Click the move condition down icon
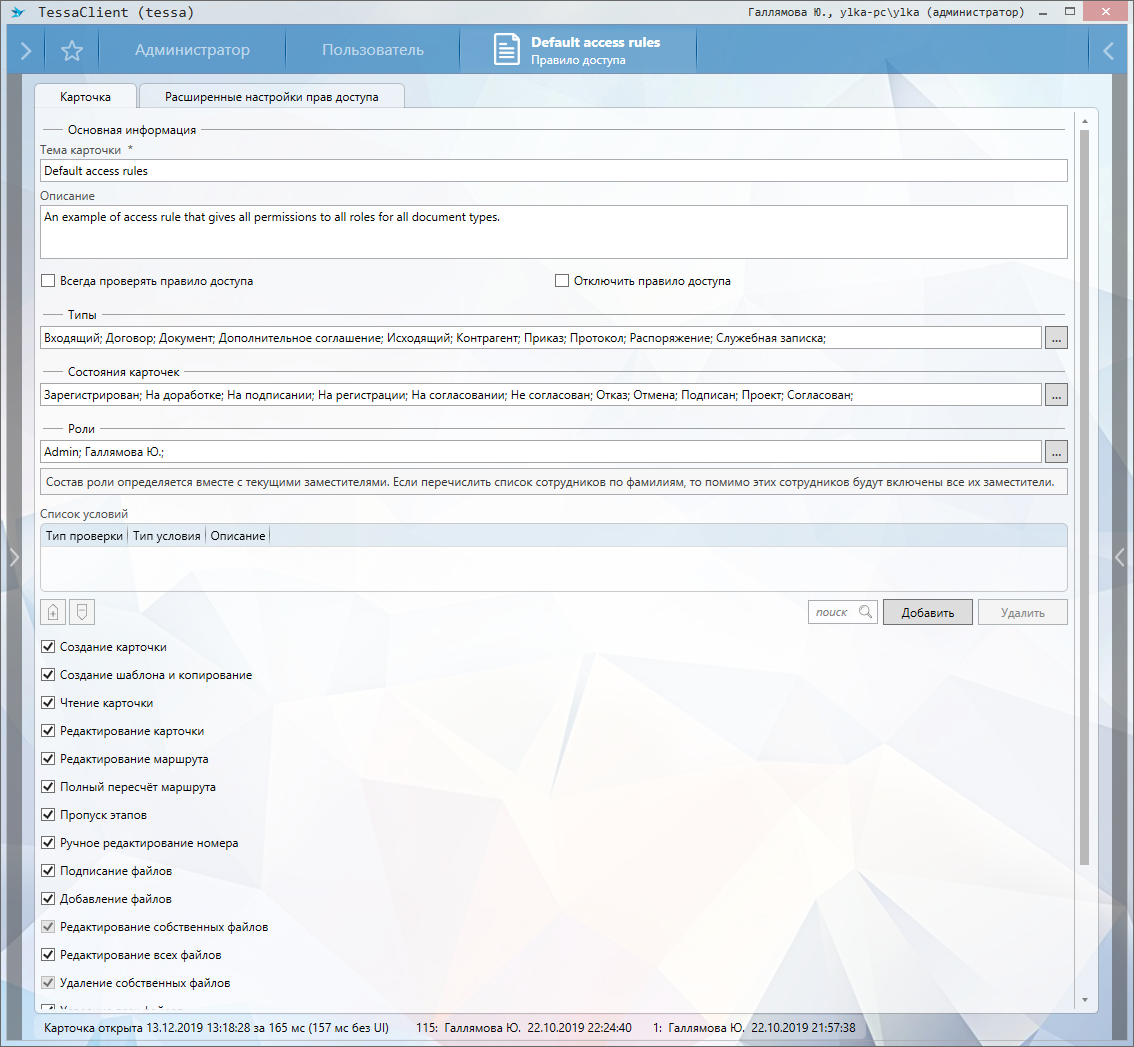 click(81, 612)
